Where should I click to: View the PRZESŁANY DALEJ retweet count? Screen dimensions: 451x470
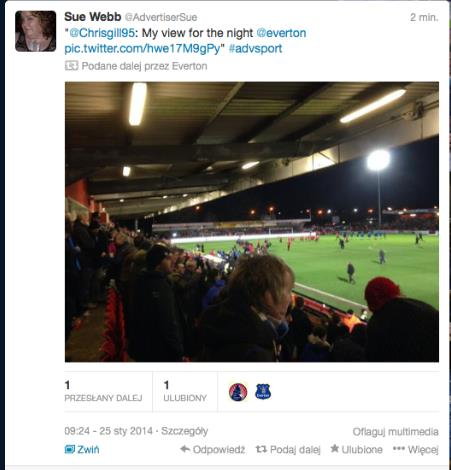[103, 391]
